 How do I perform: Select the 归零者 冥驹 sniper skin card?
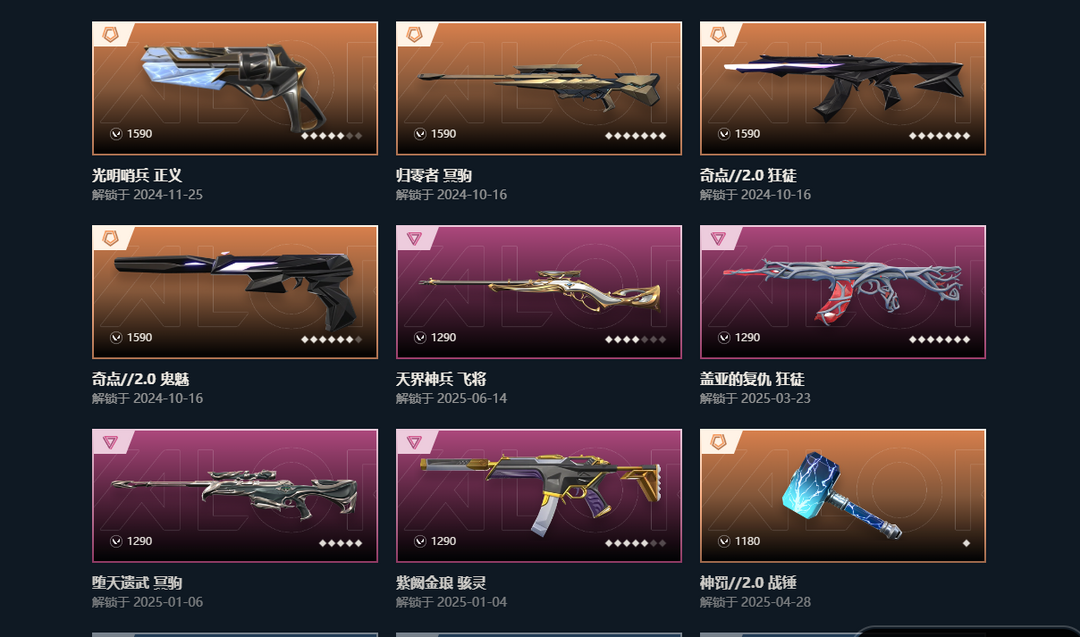[539, 88]
